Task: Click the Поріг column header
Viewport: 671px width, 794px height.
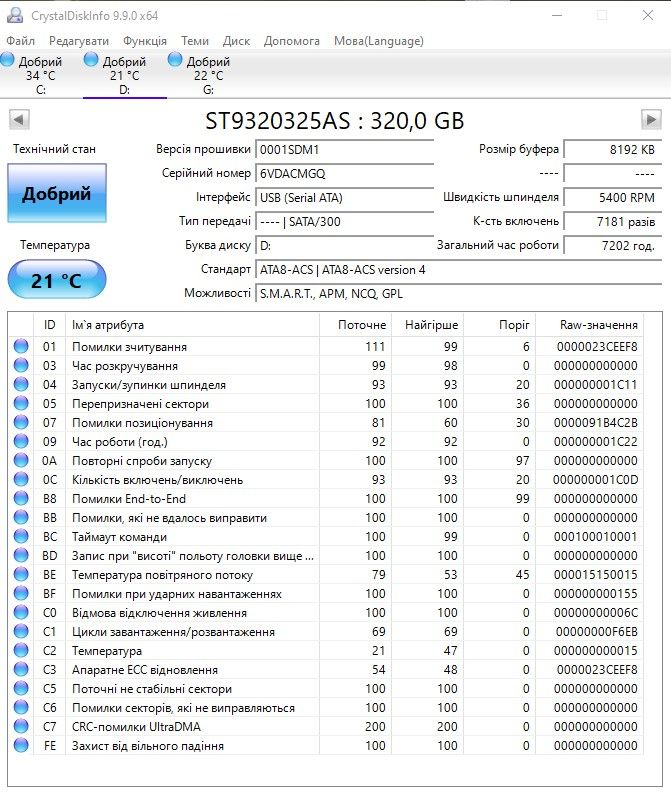Action: tap(500, 325)
